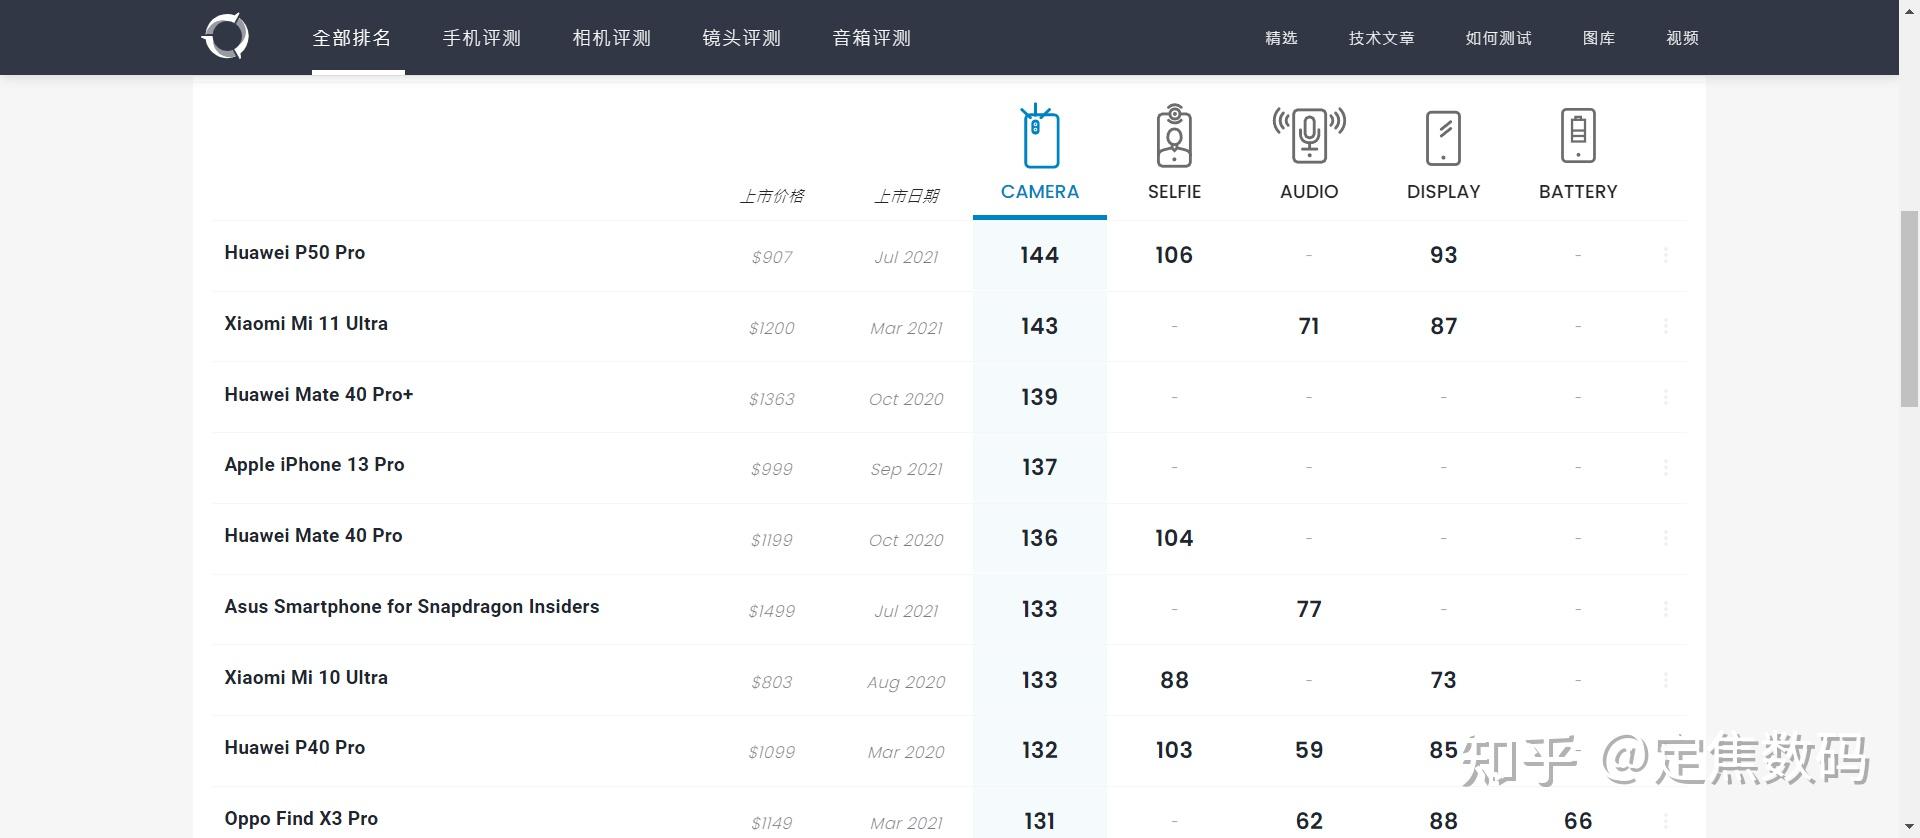The width and height of the screenshot is (1920, 838).
Task: Click selfie score 88 for Xiaomi Mi 10 Ultra
Action: coord(1174,681)
